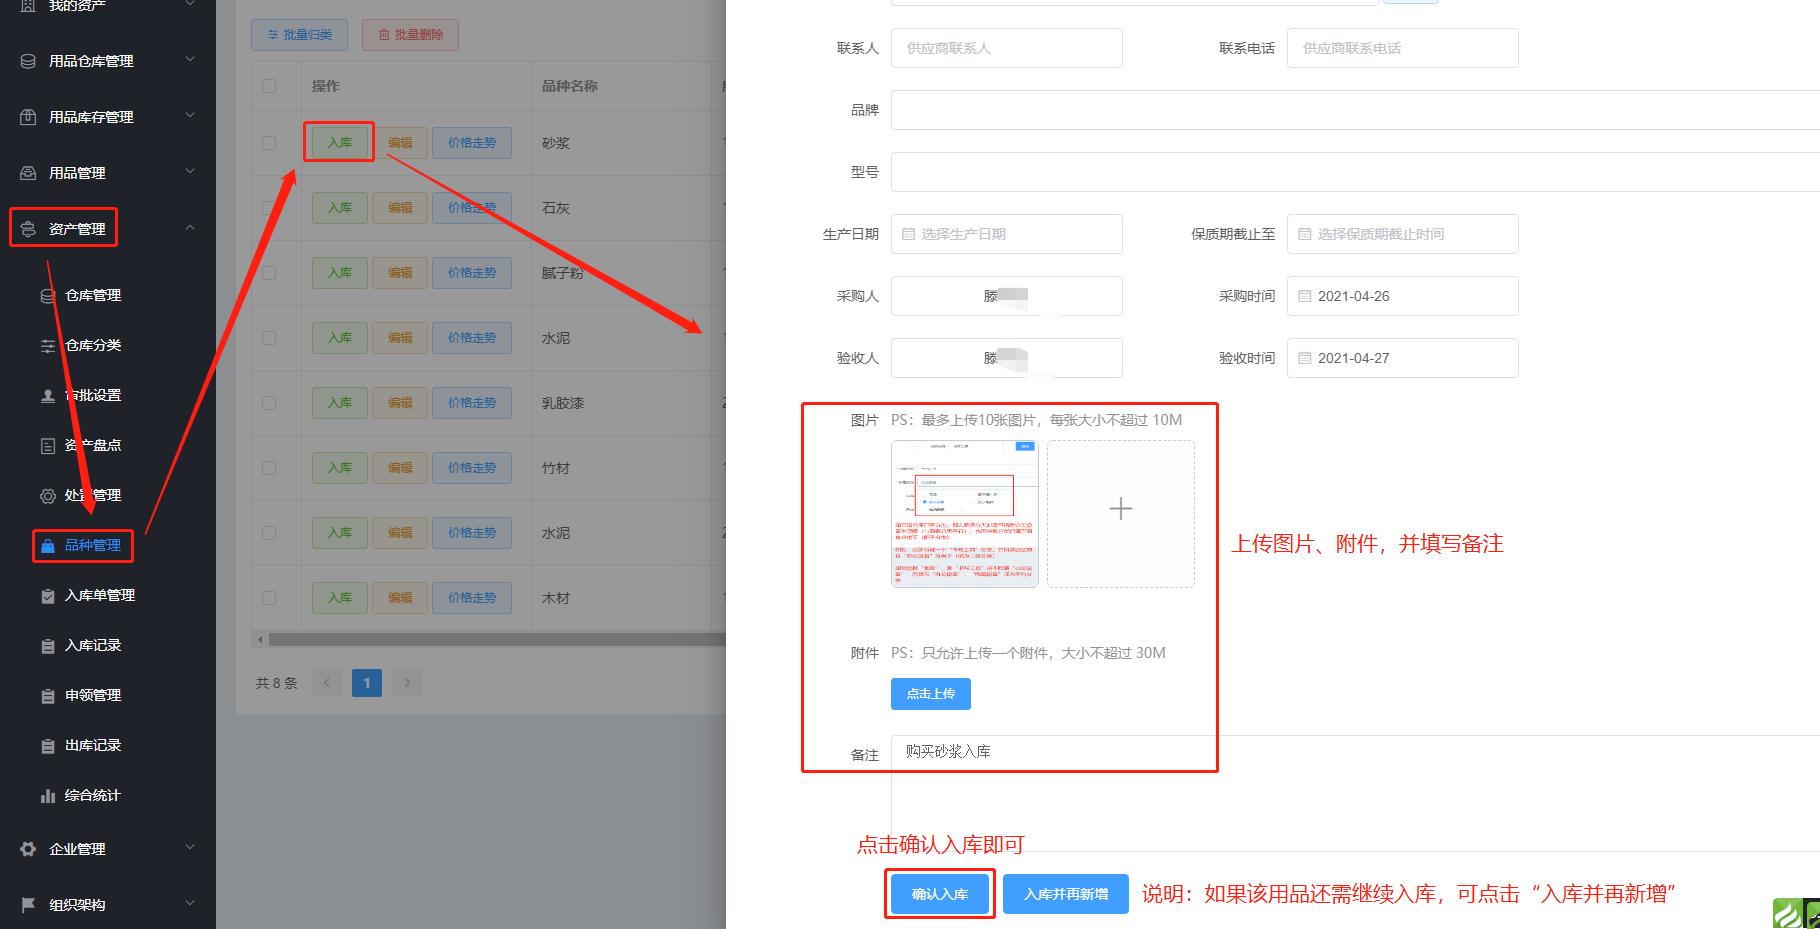The image size is (1820, 929).
Task: Click calendar icon in 生产日期 field
Action: pyautogui.click(x=908, y=234)
